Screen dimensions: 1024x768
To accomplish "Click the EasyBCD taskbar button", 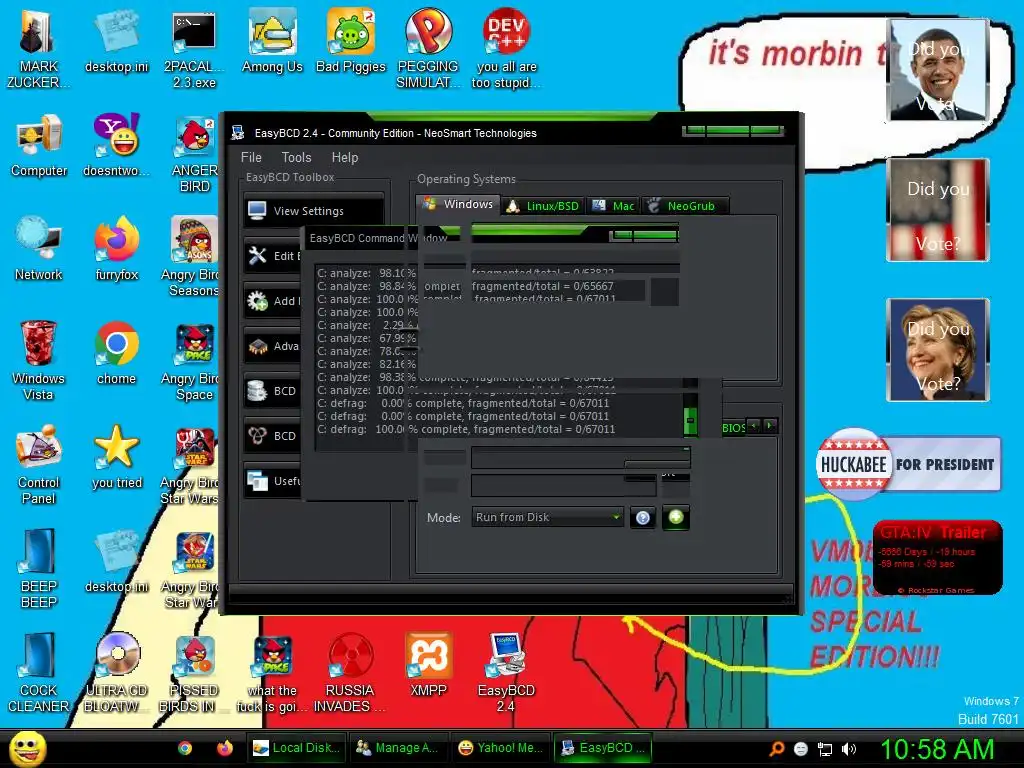I will click(603, 748).
